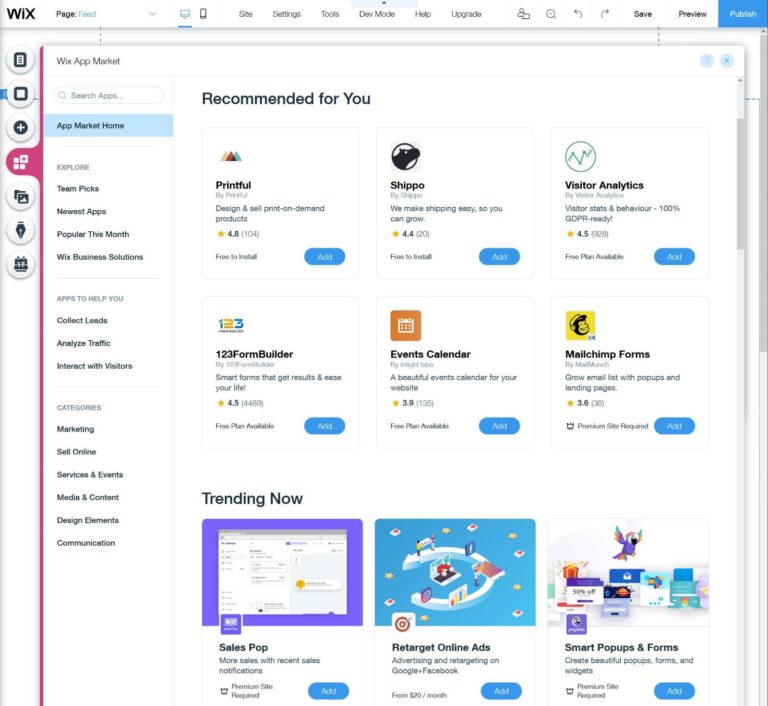Click the Printful app logo
768x706 pixels.
231,156
